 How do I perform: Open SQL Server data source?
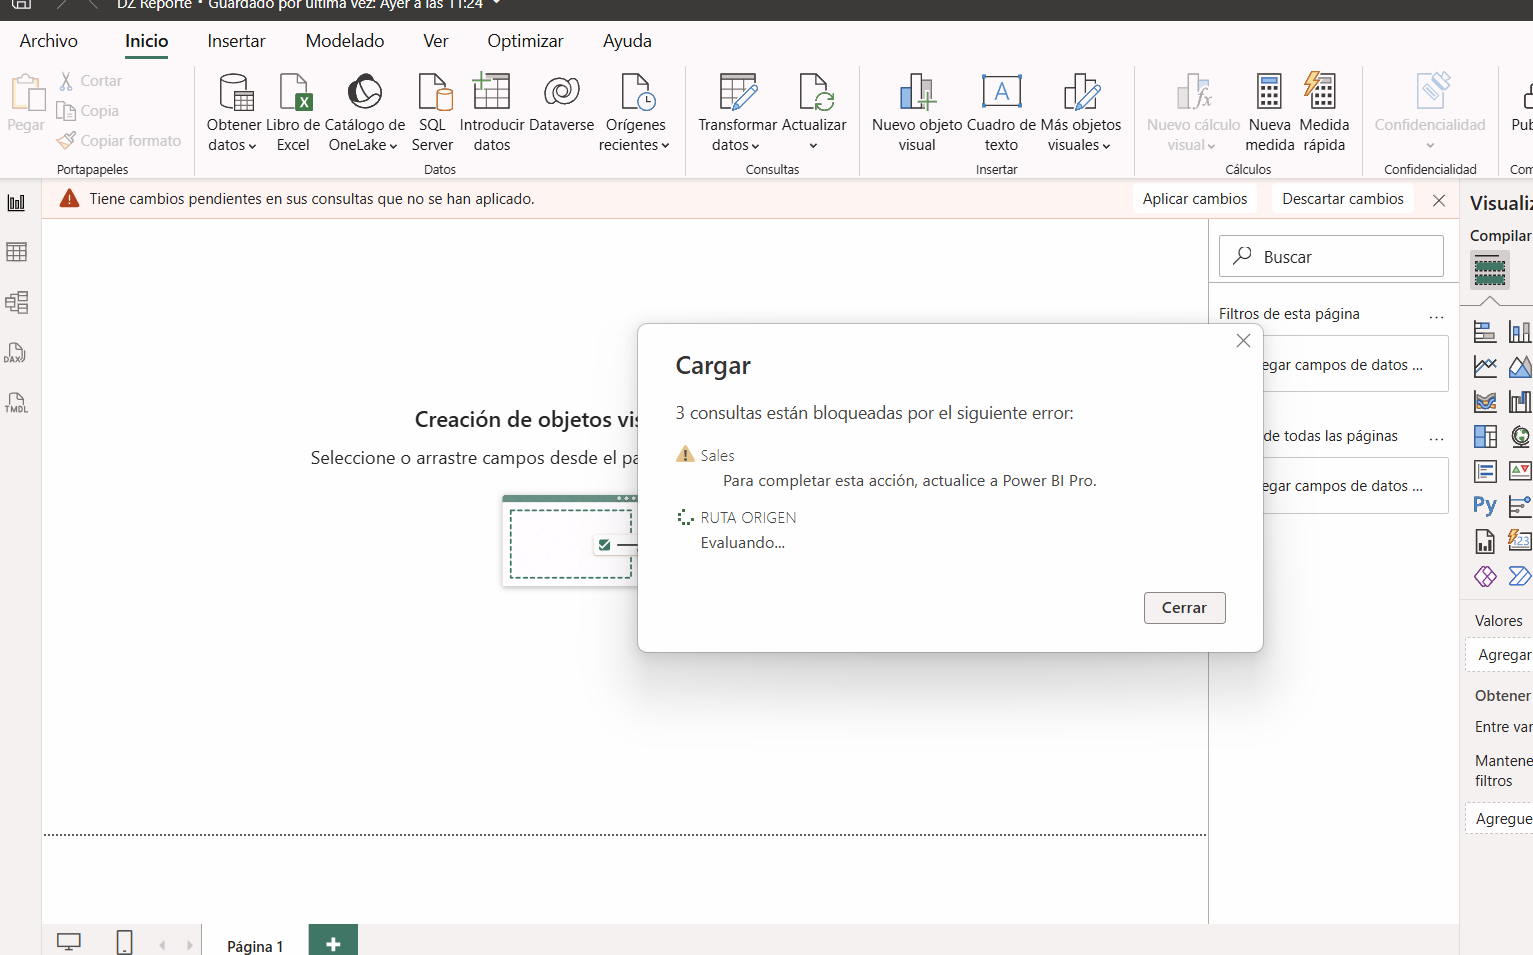coord(432,93)
